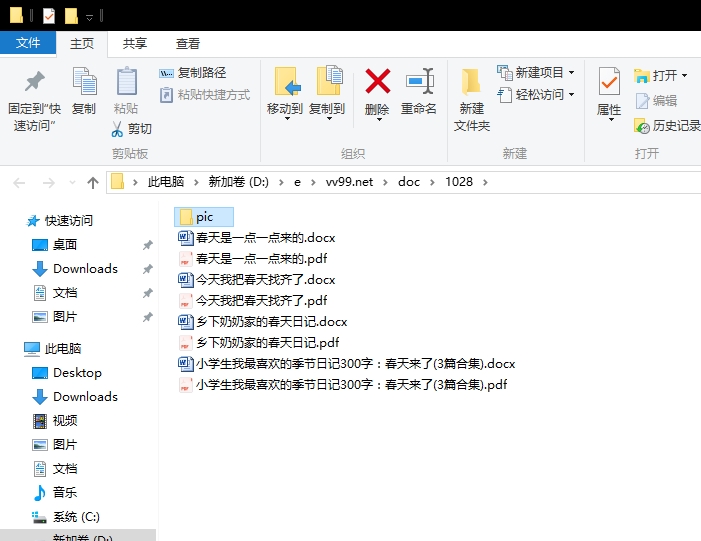Select file 今天我把春天找齐了.pdf

(253, 300)
